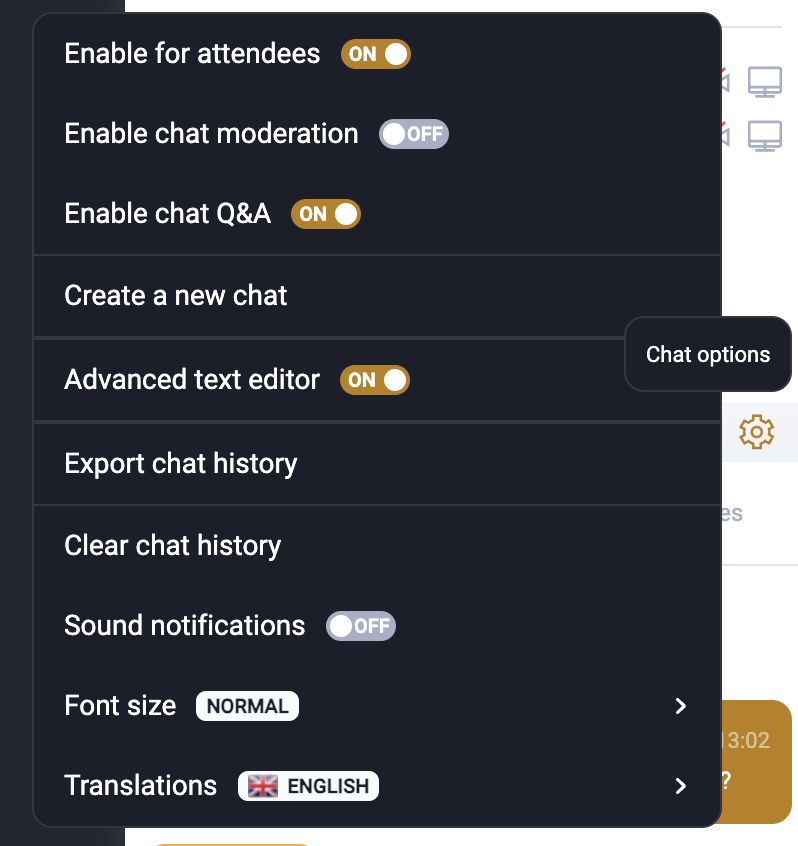Select Clear chat history
The height and width of the screenshot is (846, 798).
[377, 545]
